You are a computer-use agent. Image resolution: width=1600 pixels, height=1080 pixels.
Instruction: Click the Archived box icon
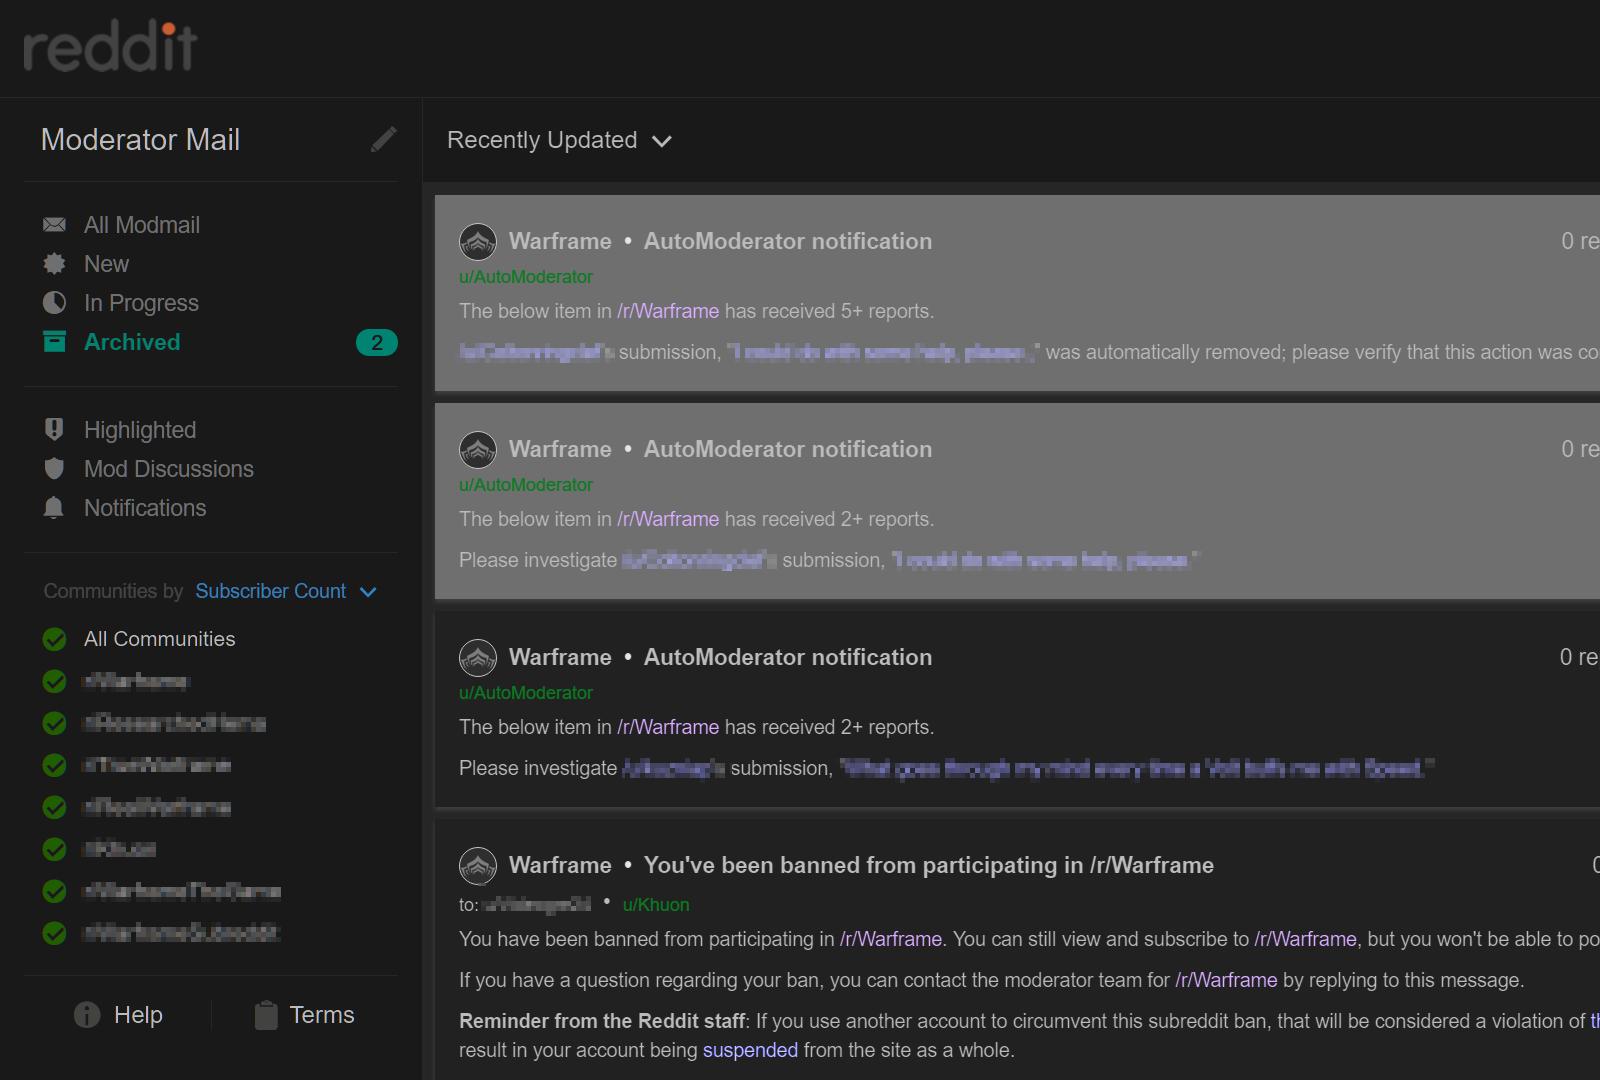point(54,342)
